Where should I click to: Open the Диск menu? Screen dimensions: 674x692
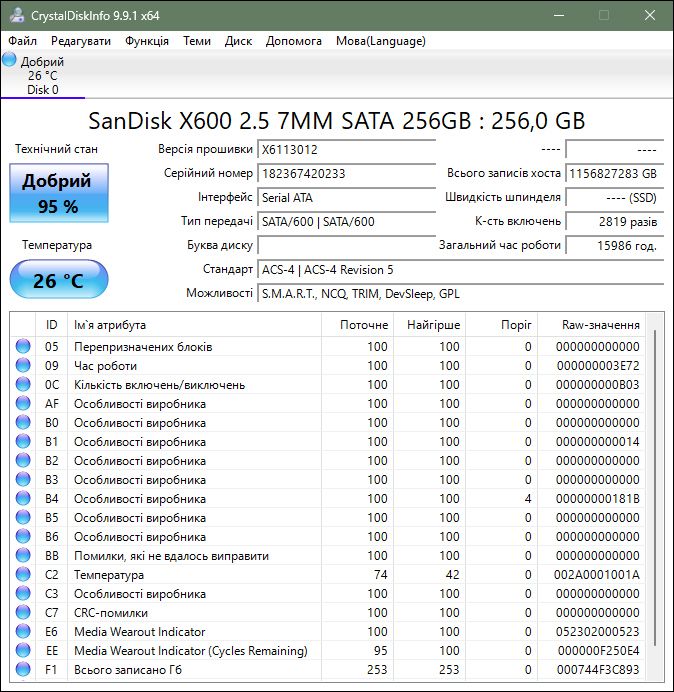(x=238, y=41)
